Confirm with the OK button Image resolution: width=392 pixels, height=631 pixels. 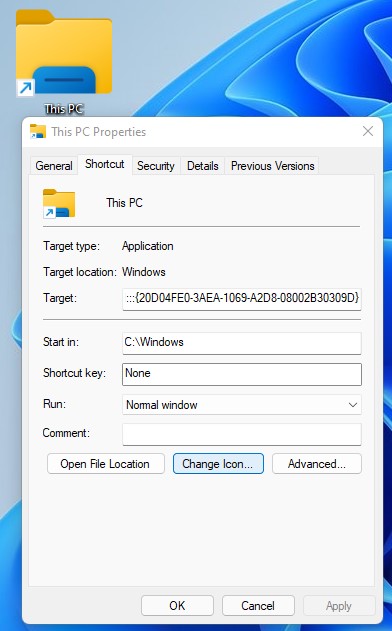coord(177,606)
